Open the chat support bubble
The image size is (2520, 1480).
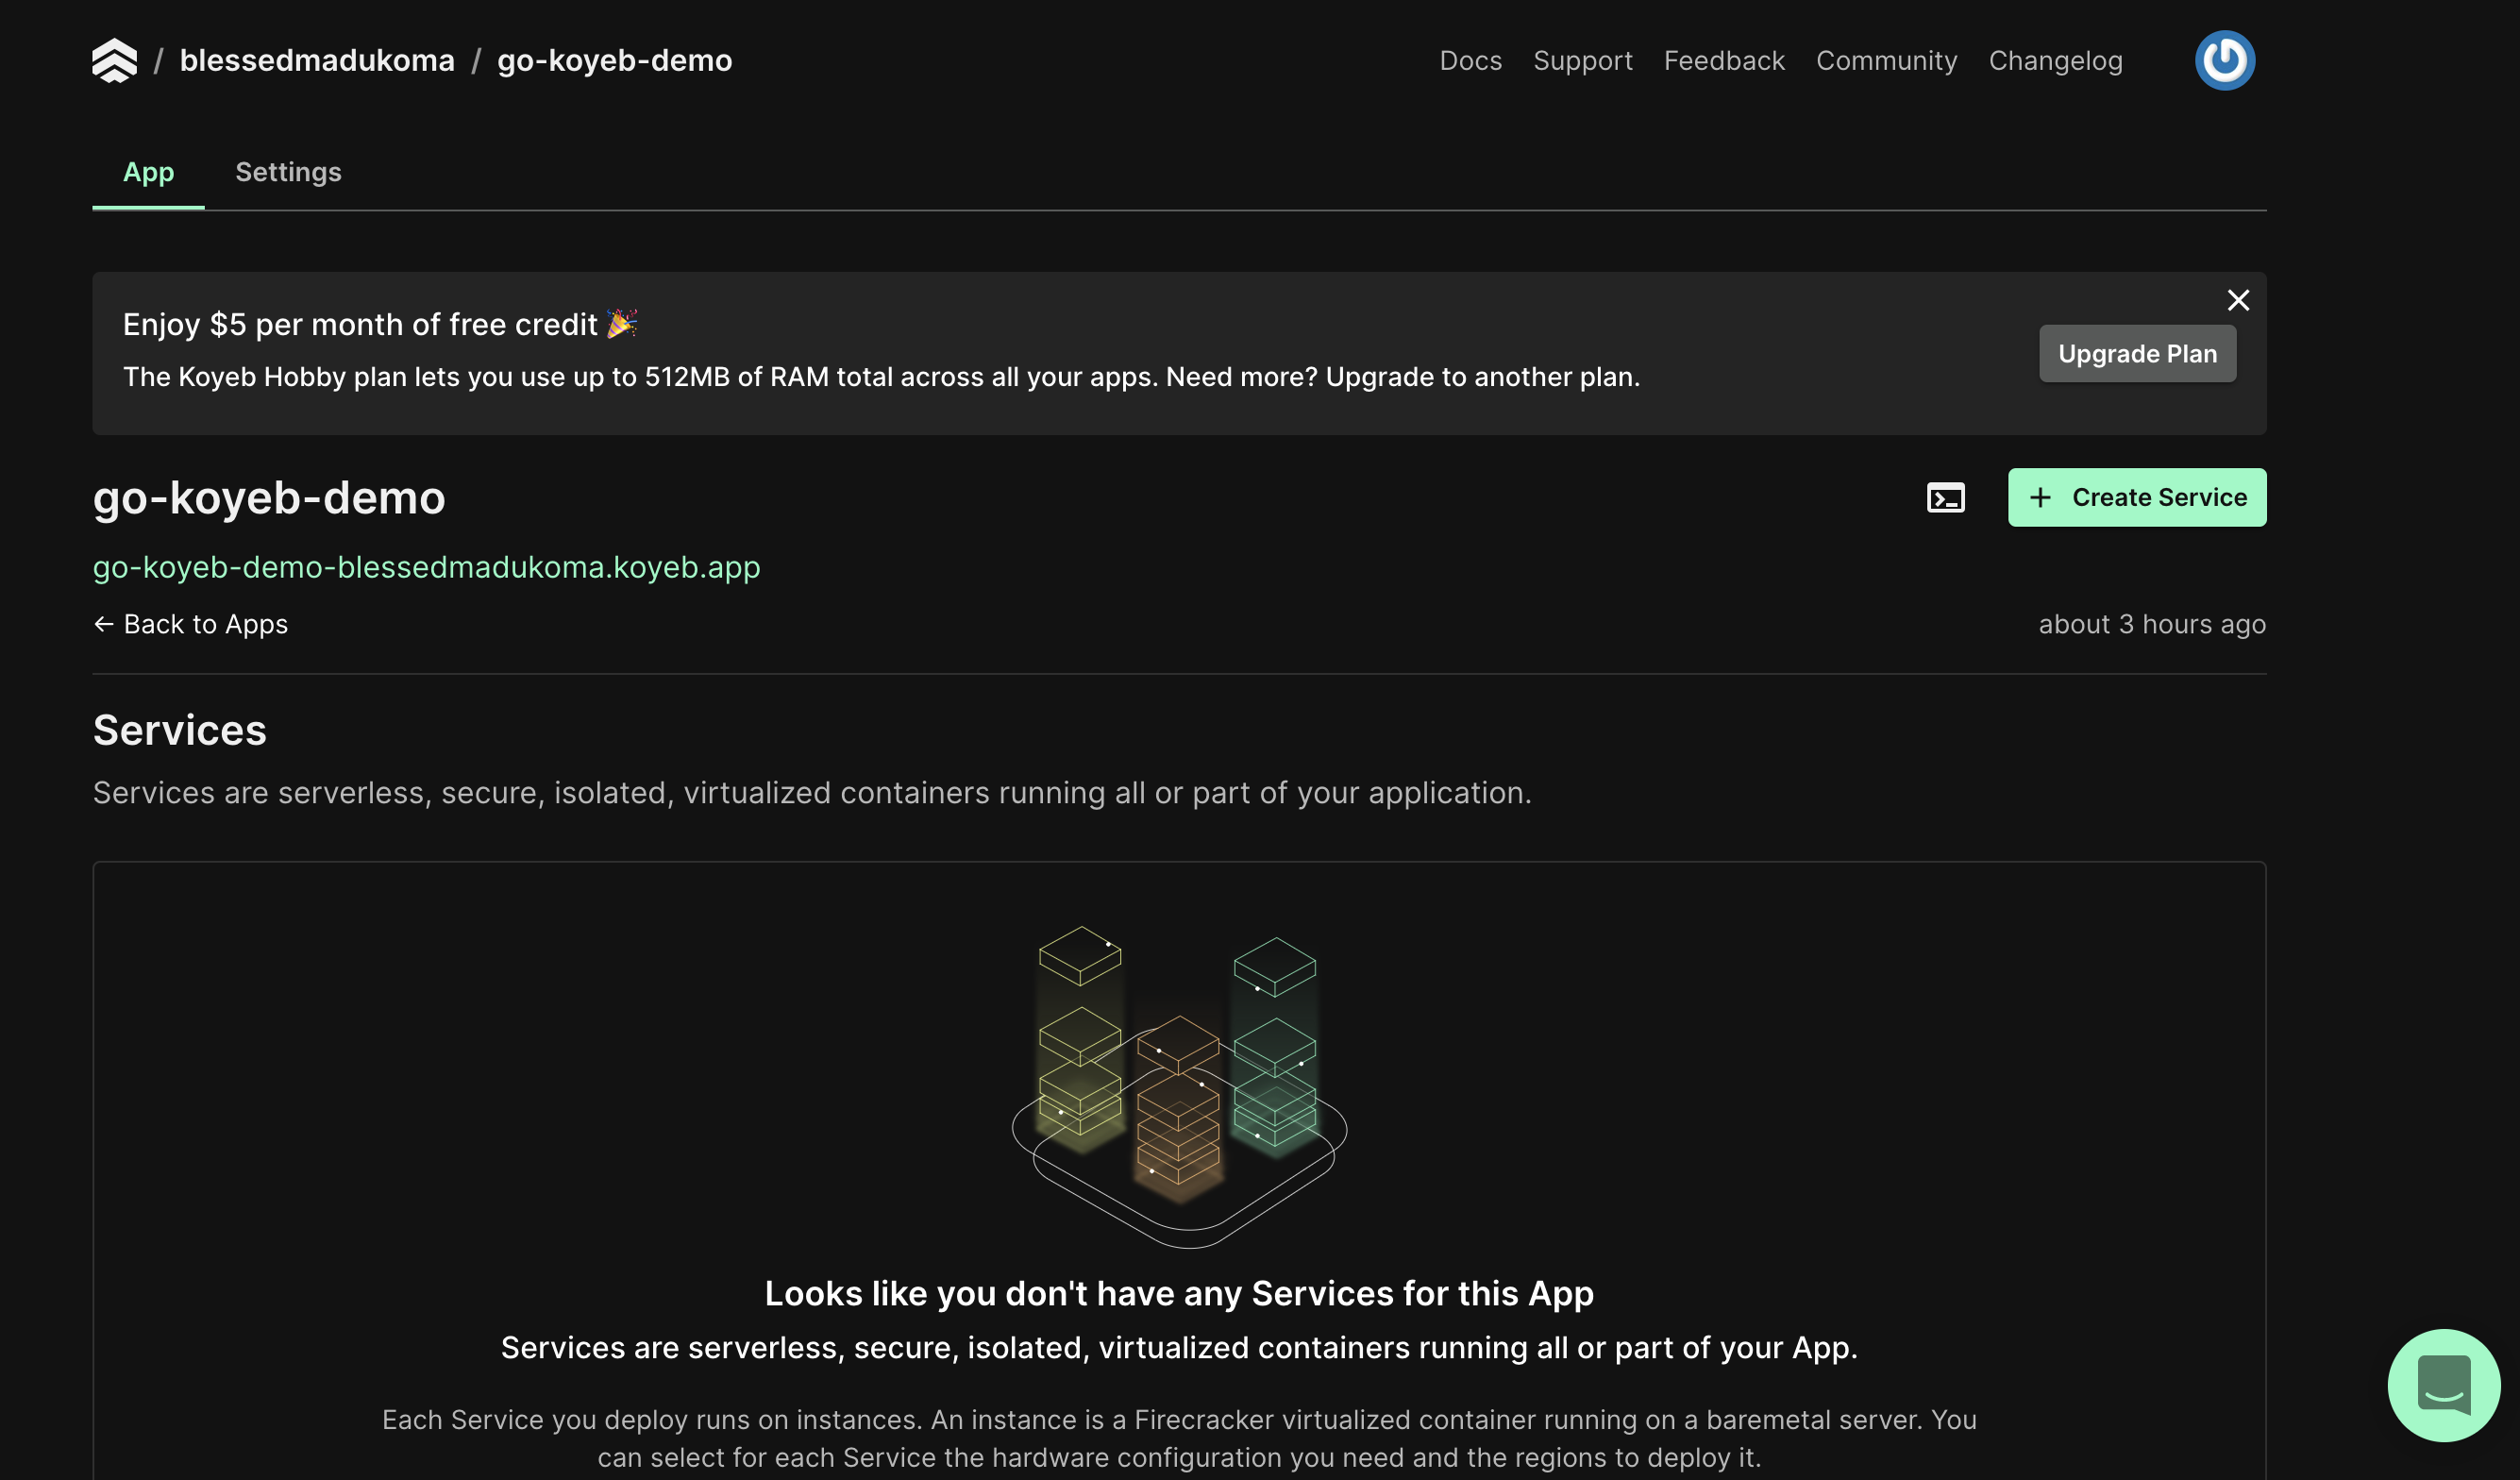(2443, 1385)
